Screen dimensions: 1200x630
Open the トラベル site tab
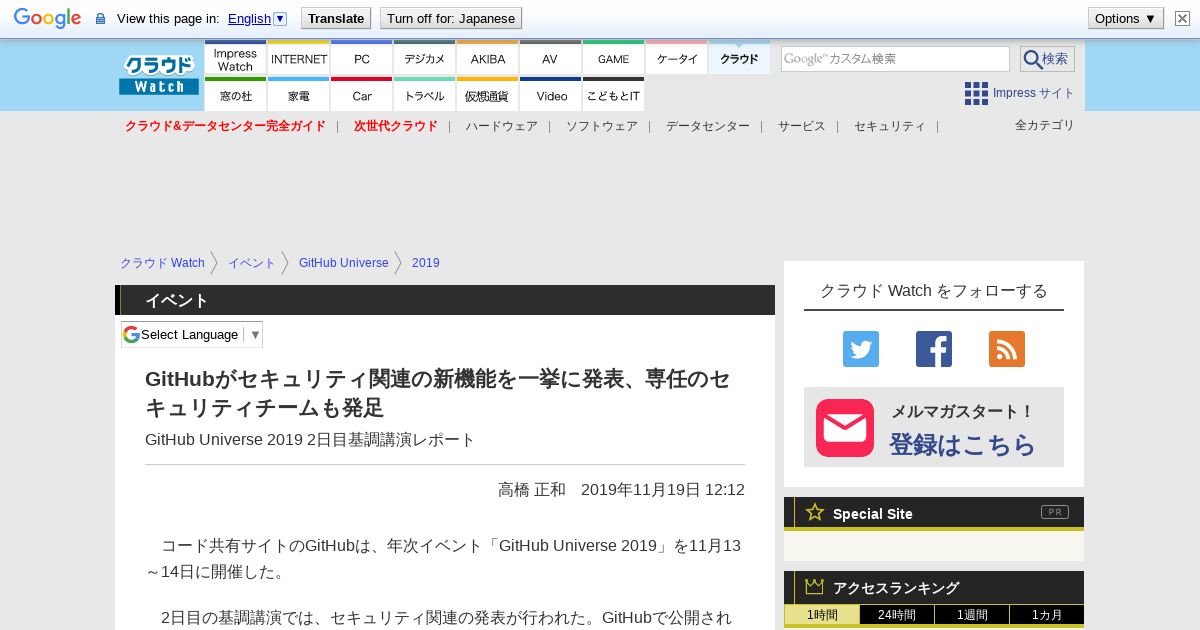(425, 95)
